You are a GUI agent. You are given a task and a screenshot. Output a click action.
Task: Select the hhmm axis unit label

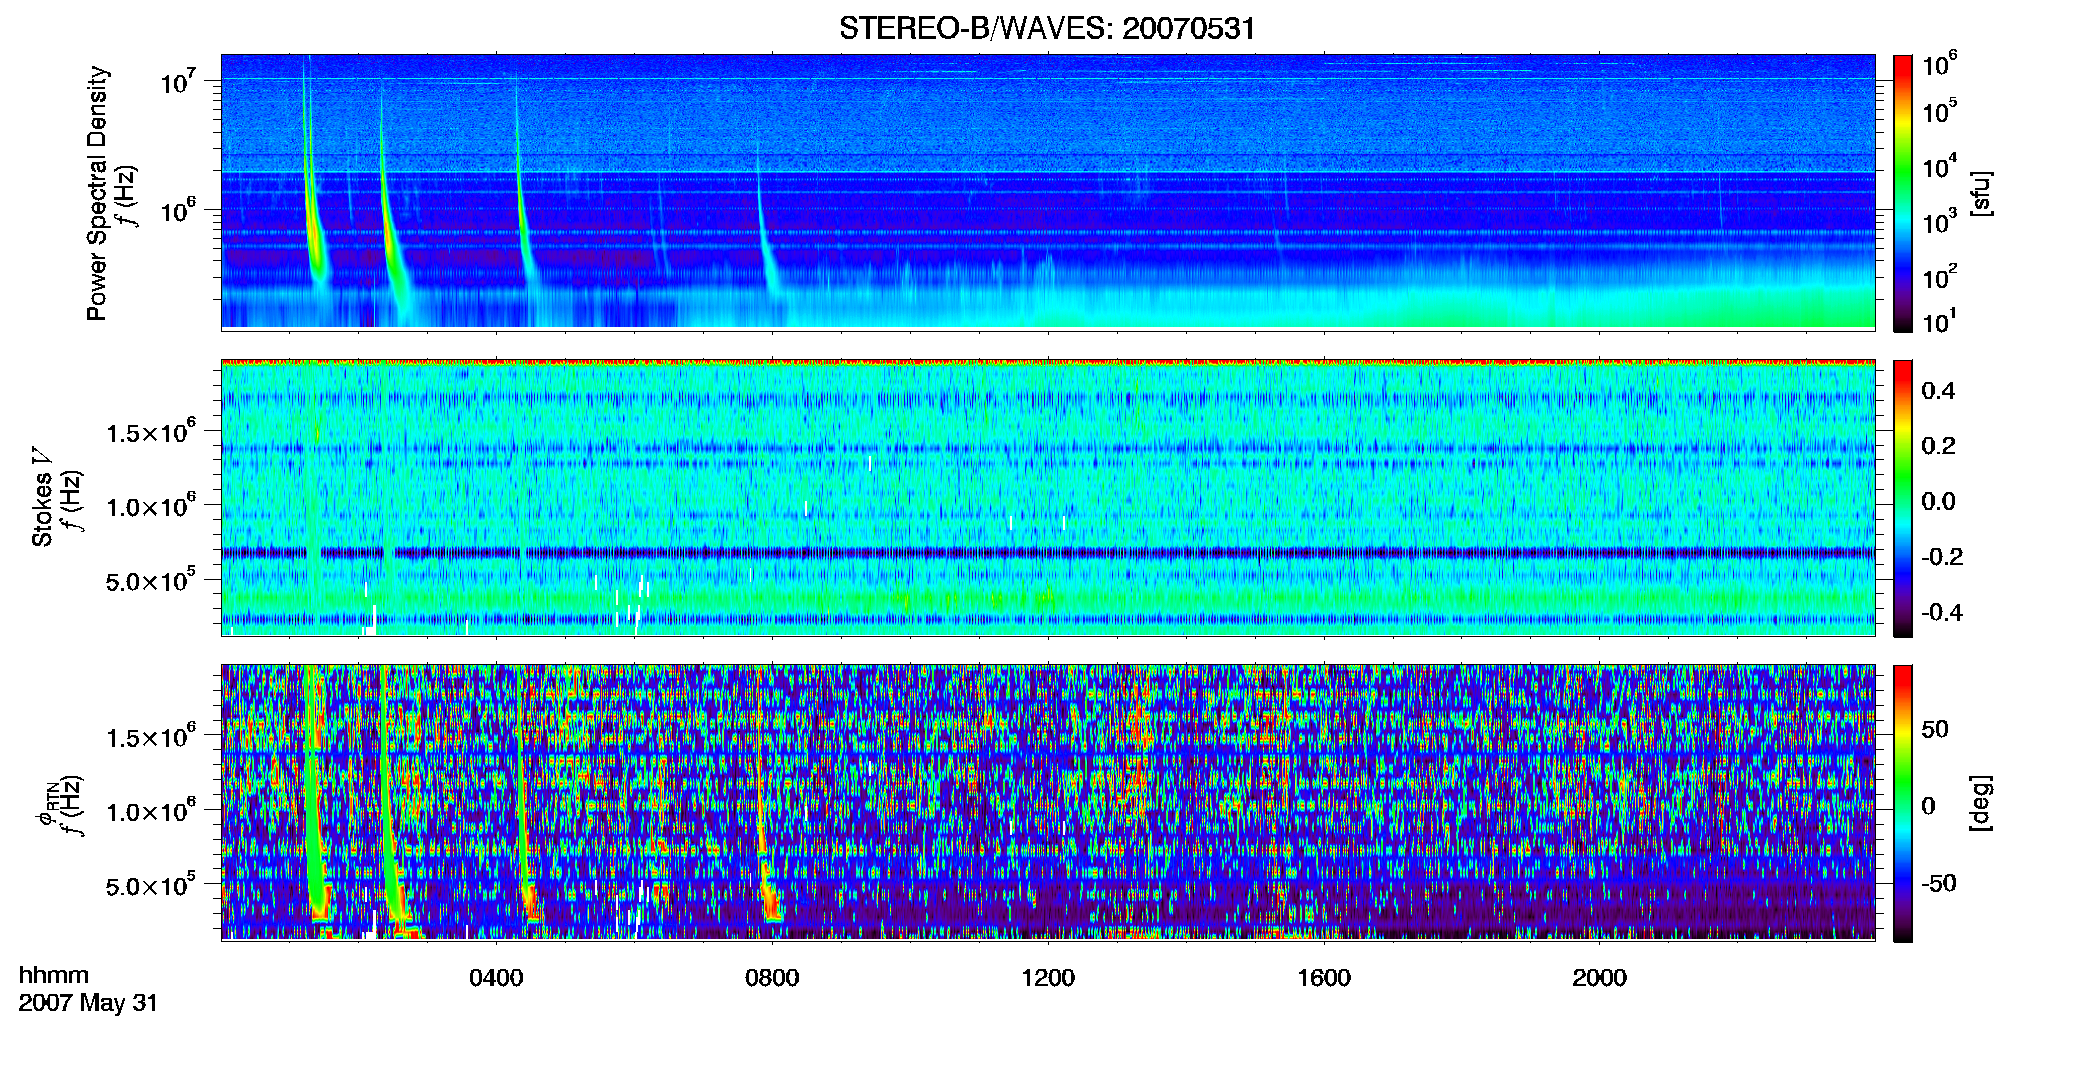coord(54,975)
